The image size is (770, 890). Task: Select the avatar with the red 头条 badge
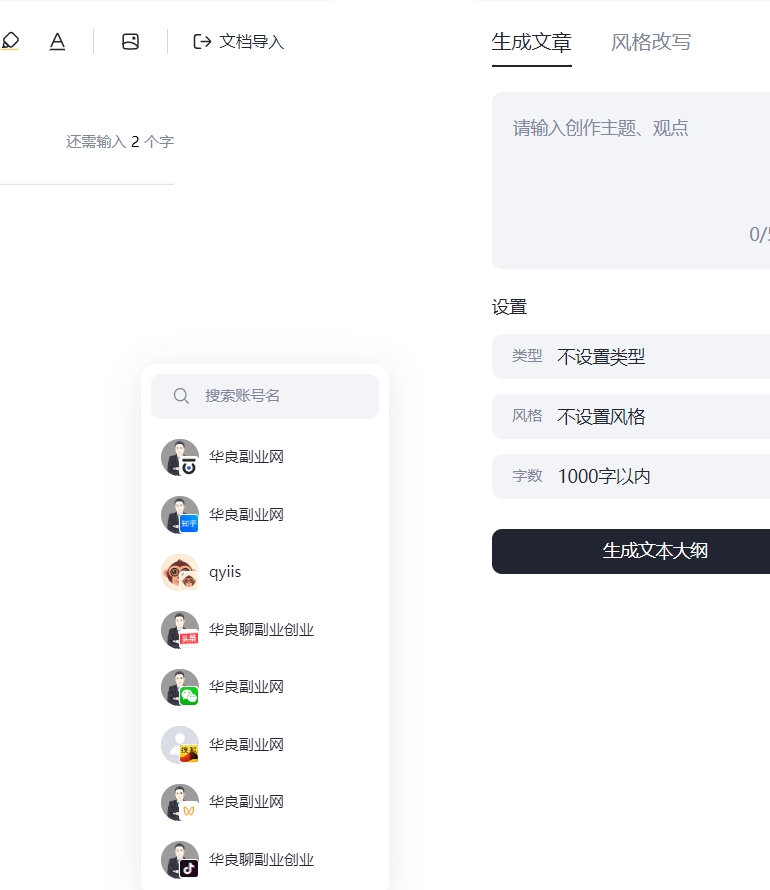(180, 630)
